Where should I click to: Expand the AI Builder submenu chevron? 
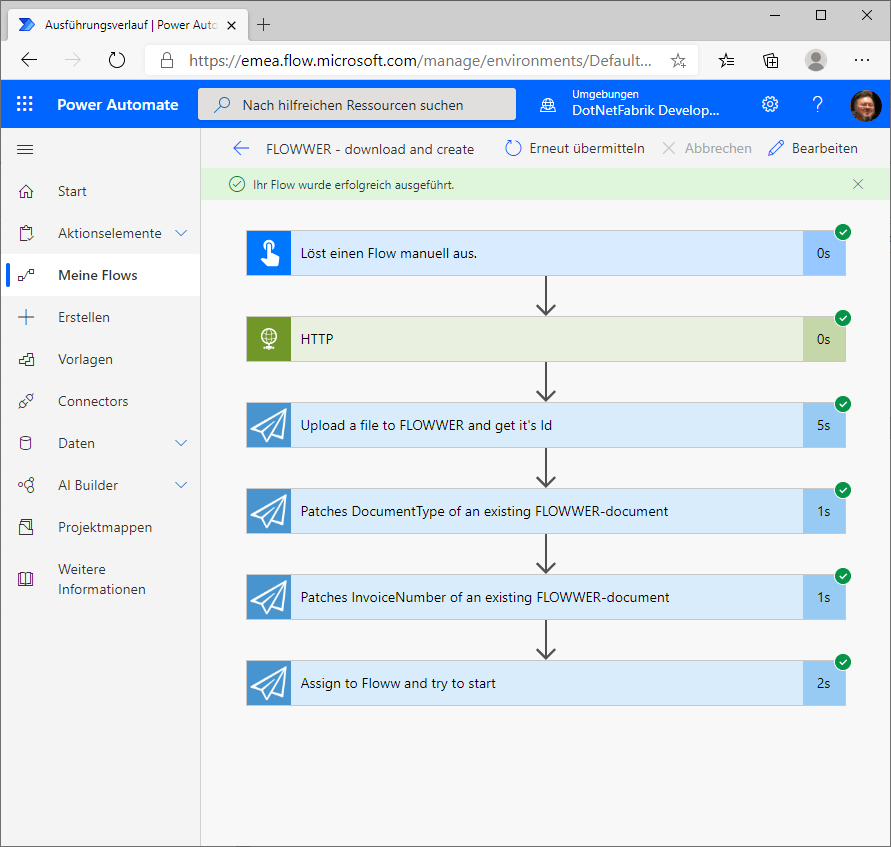click(181, 485)
